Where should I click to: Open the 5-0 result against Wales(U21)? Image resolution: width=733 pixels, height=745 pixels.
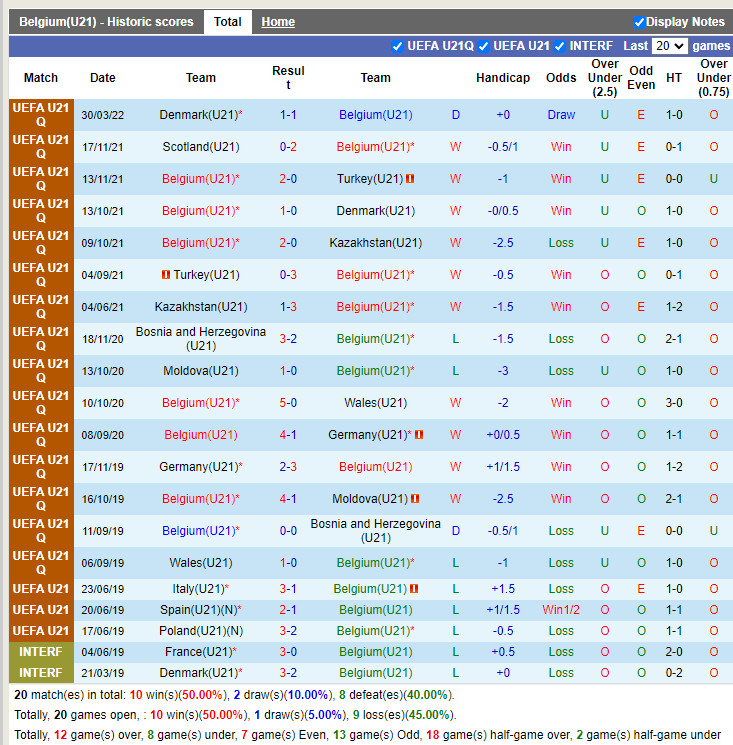click(x=288, y=403)
